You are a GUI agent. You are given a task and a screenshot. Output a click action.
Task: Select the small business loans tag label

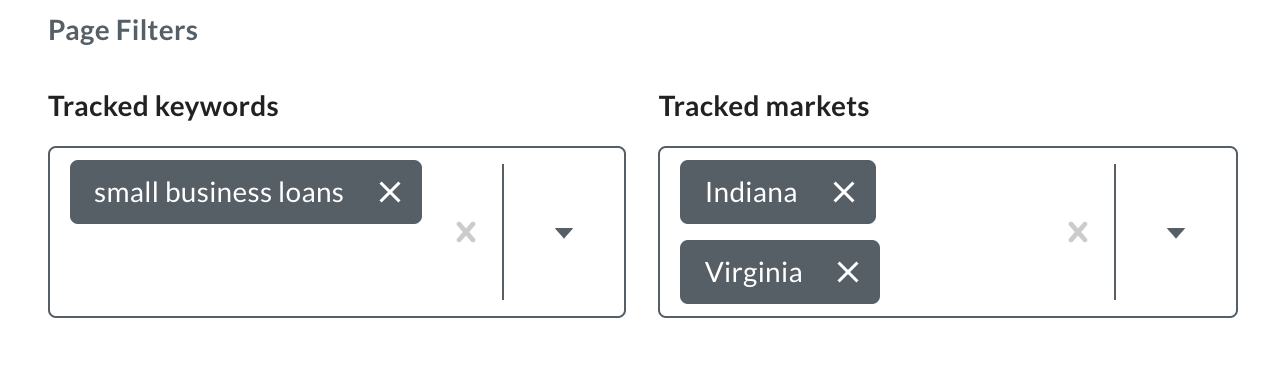point(219,192)
